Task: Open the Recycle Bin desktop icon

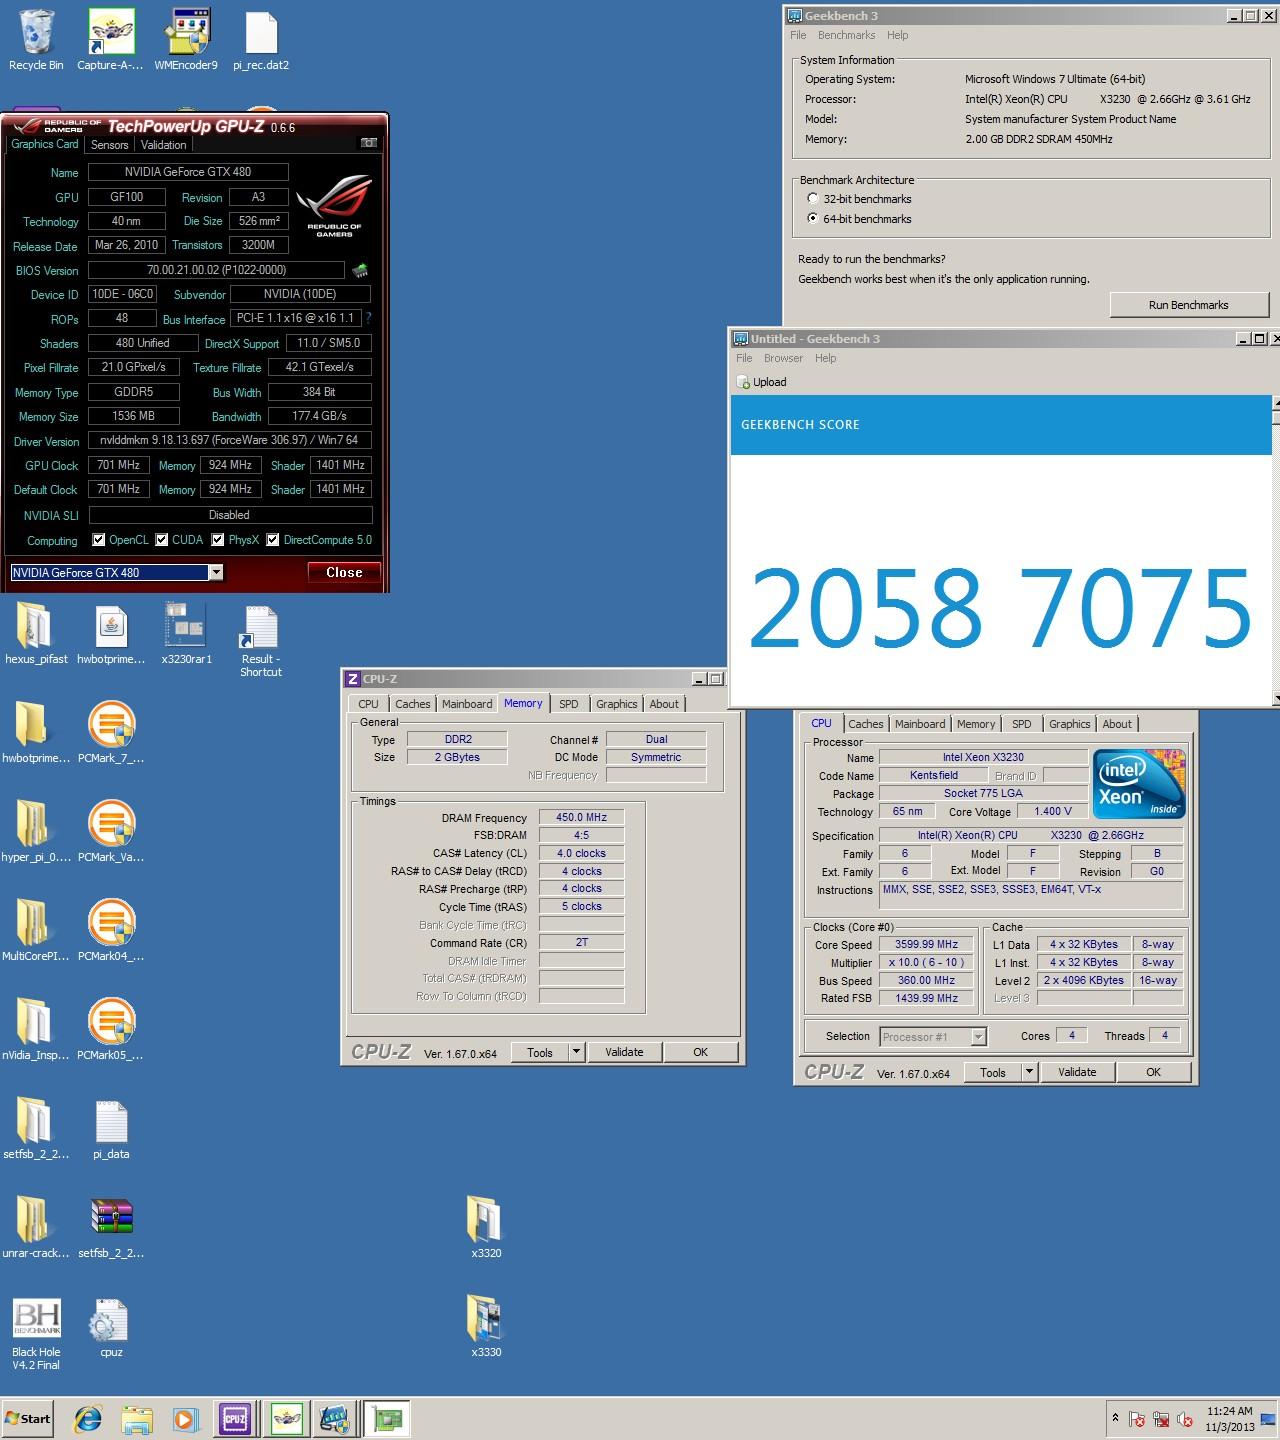Action: pyautogui.click(x=36, y=32)
